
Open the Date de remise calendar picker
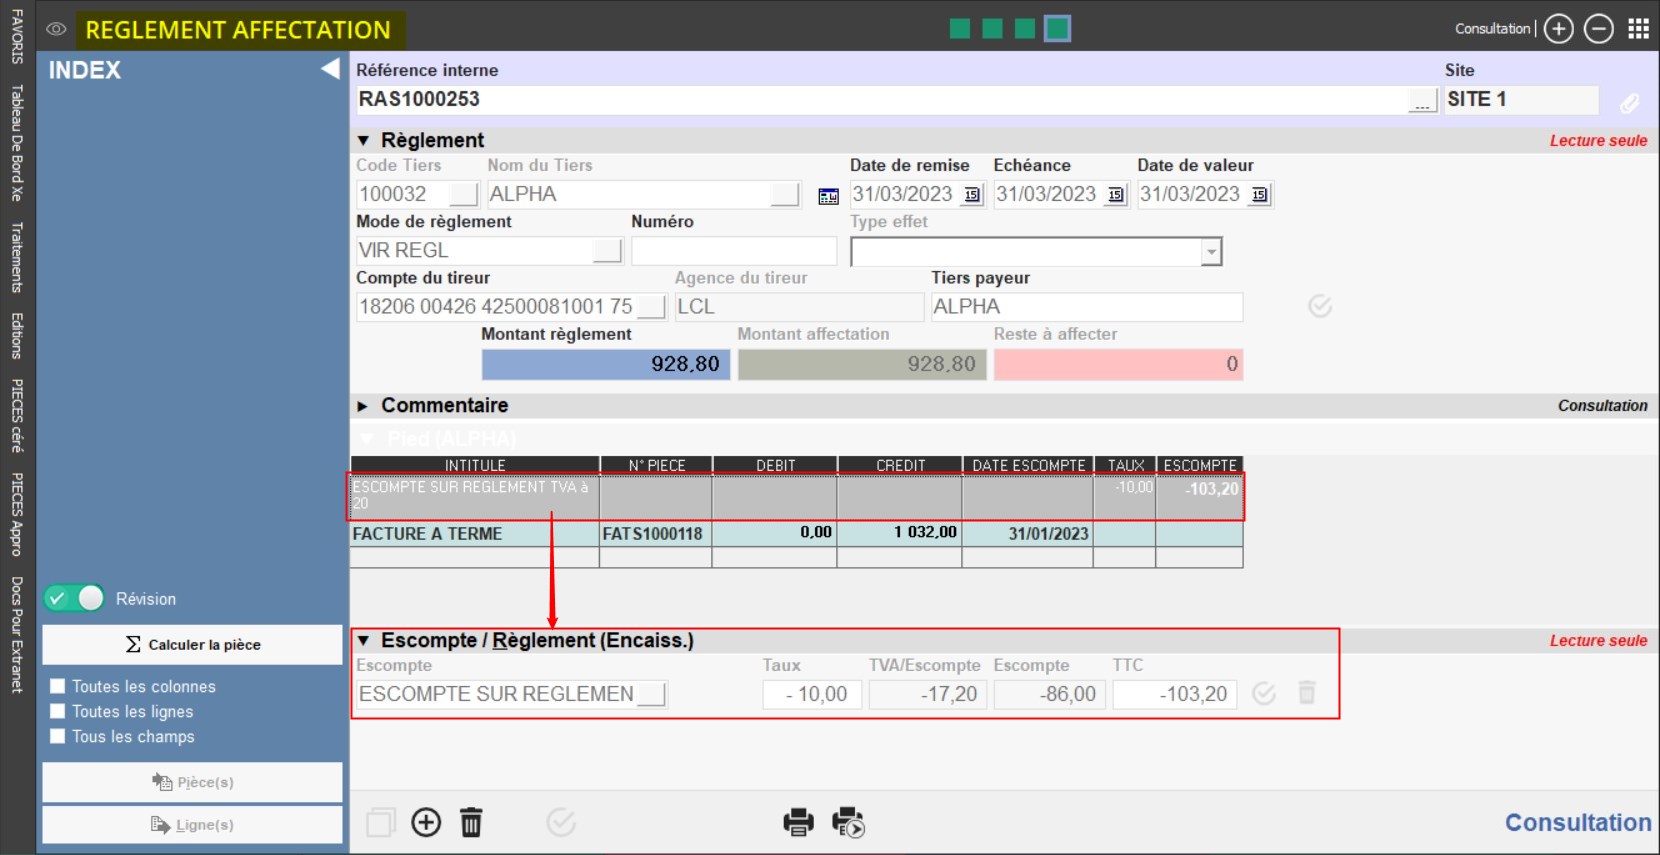coord(972,195)
